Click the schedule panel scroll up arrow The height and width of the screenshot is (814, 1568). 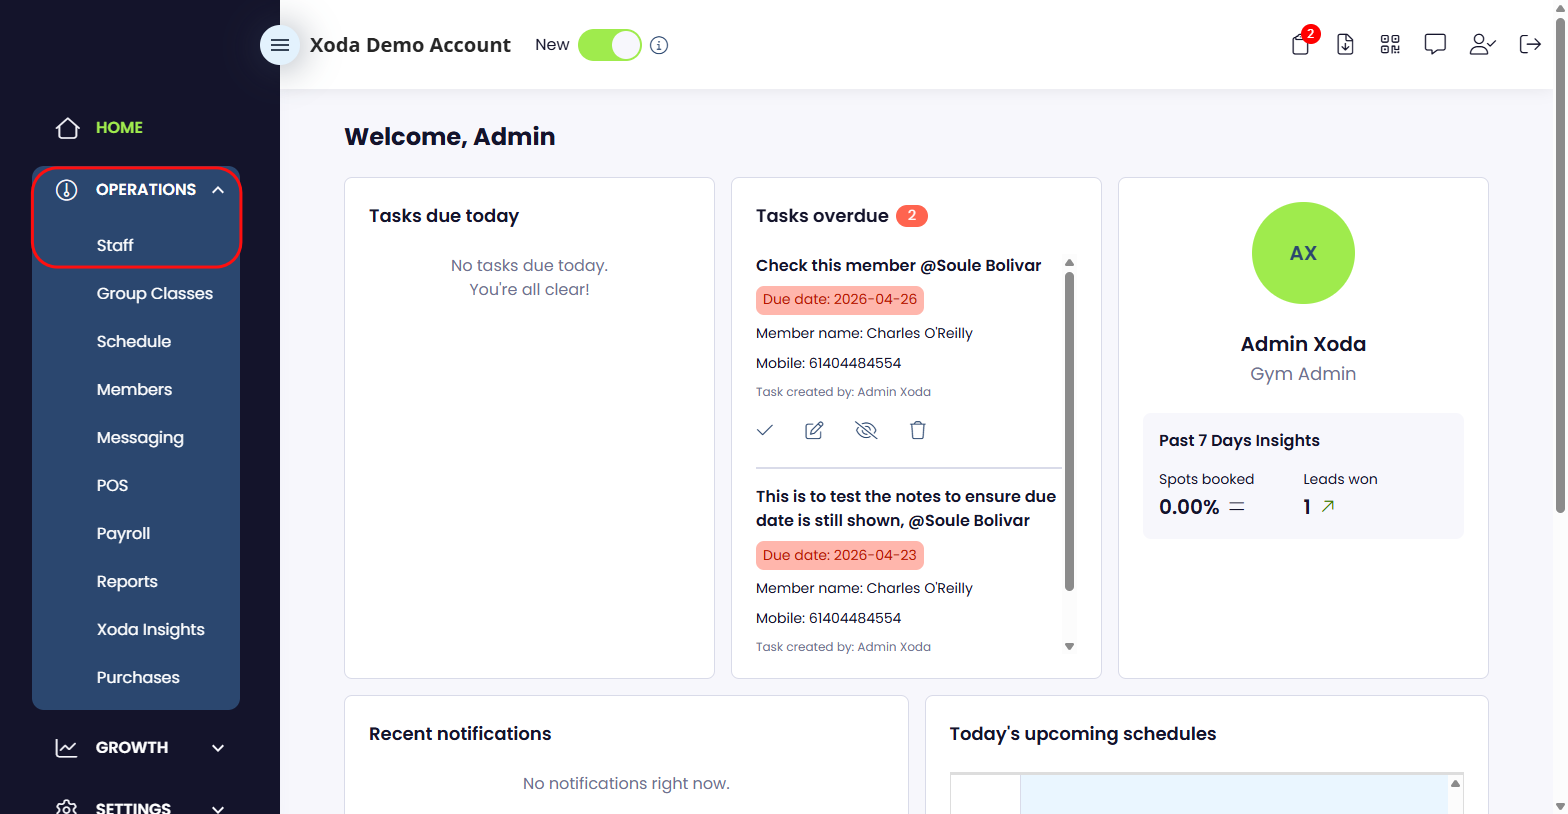click(1455, 783)
